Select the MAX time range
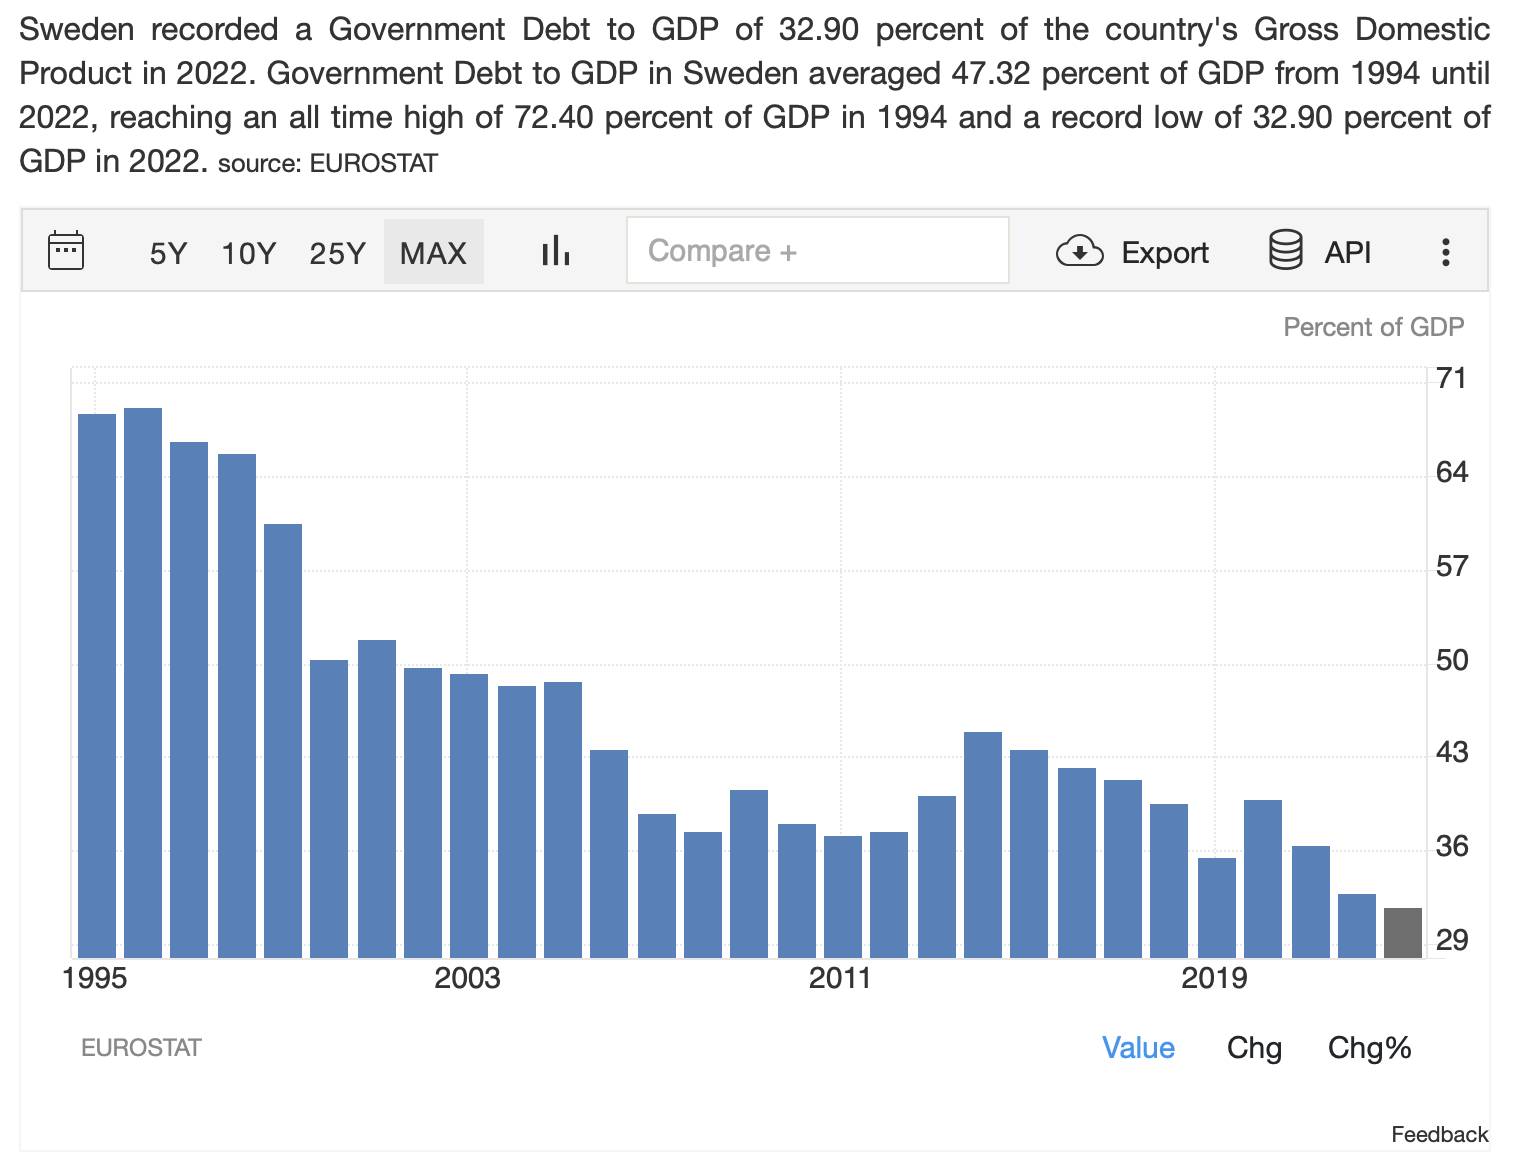1520x1172 pixels. click(433, 253)
